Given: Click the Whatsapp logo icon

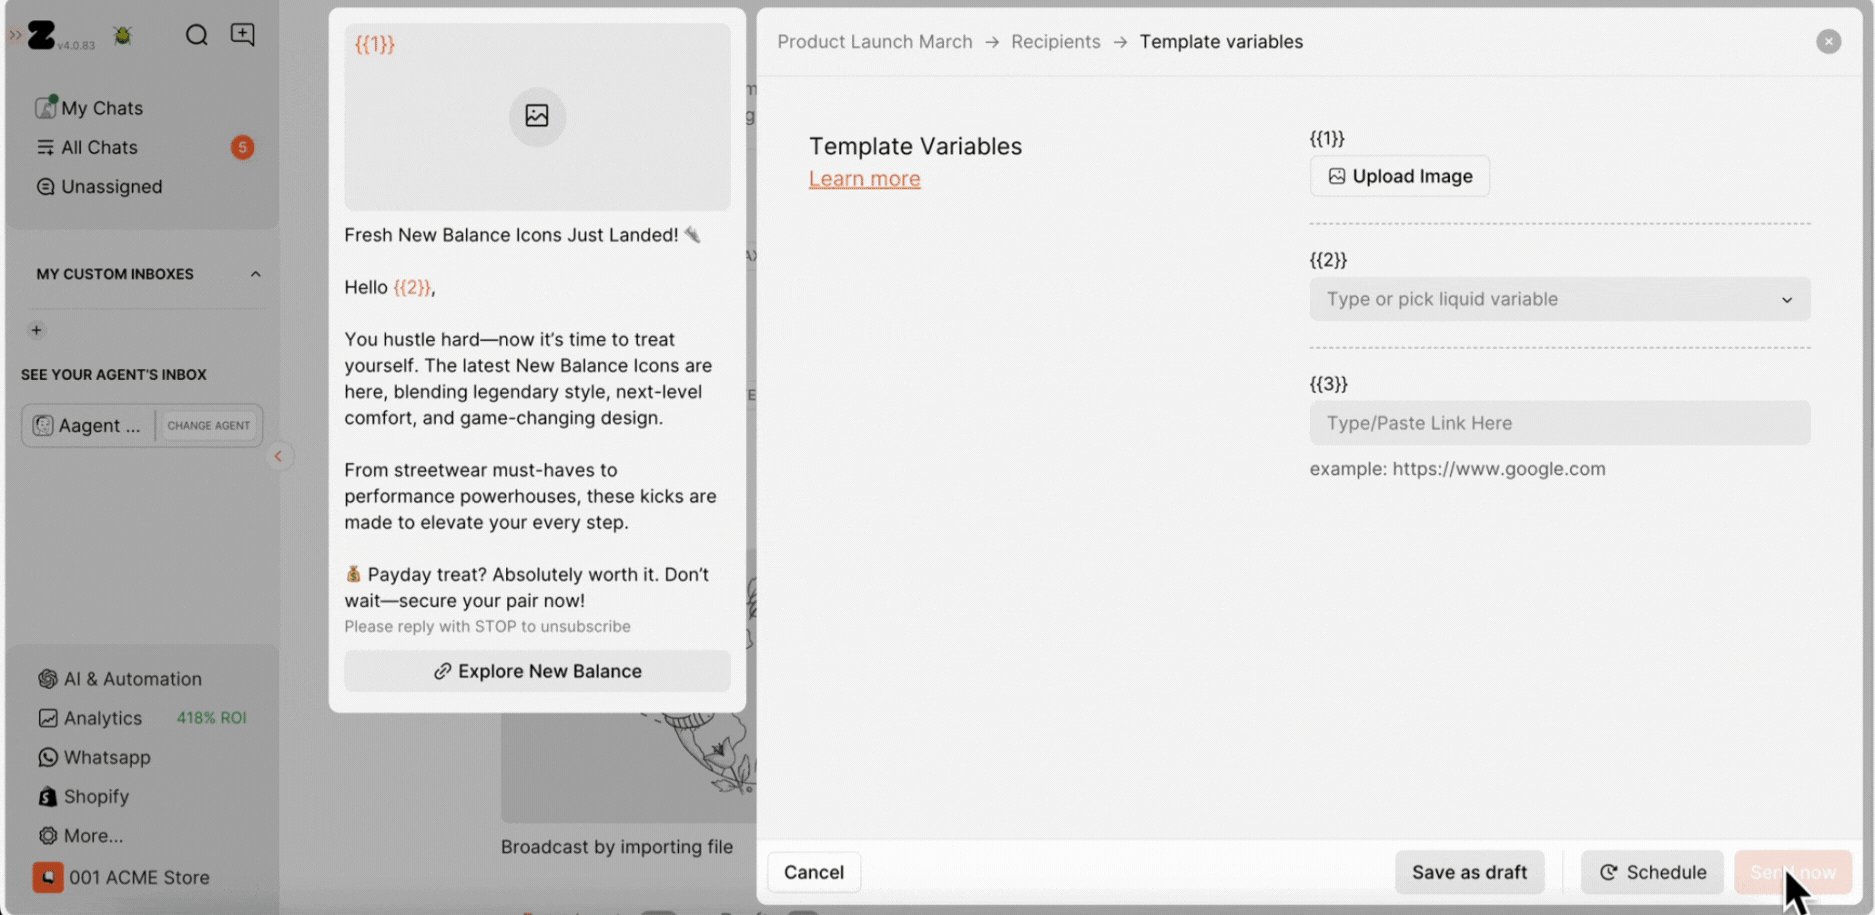Looking at the screenshot, I should point(47,757).
